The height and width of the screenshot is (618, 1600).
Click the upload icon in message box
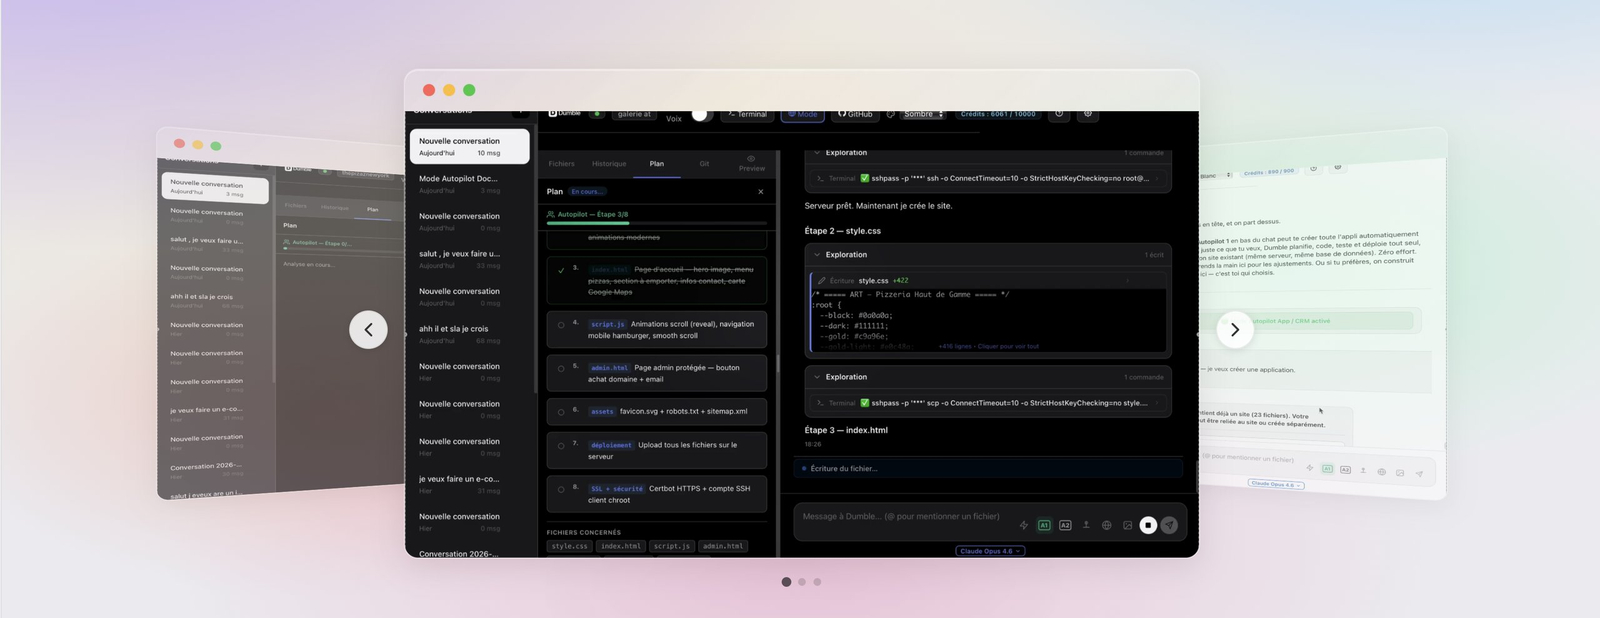tap(1086, 525)
